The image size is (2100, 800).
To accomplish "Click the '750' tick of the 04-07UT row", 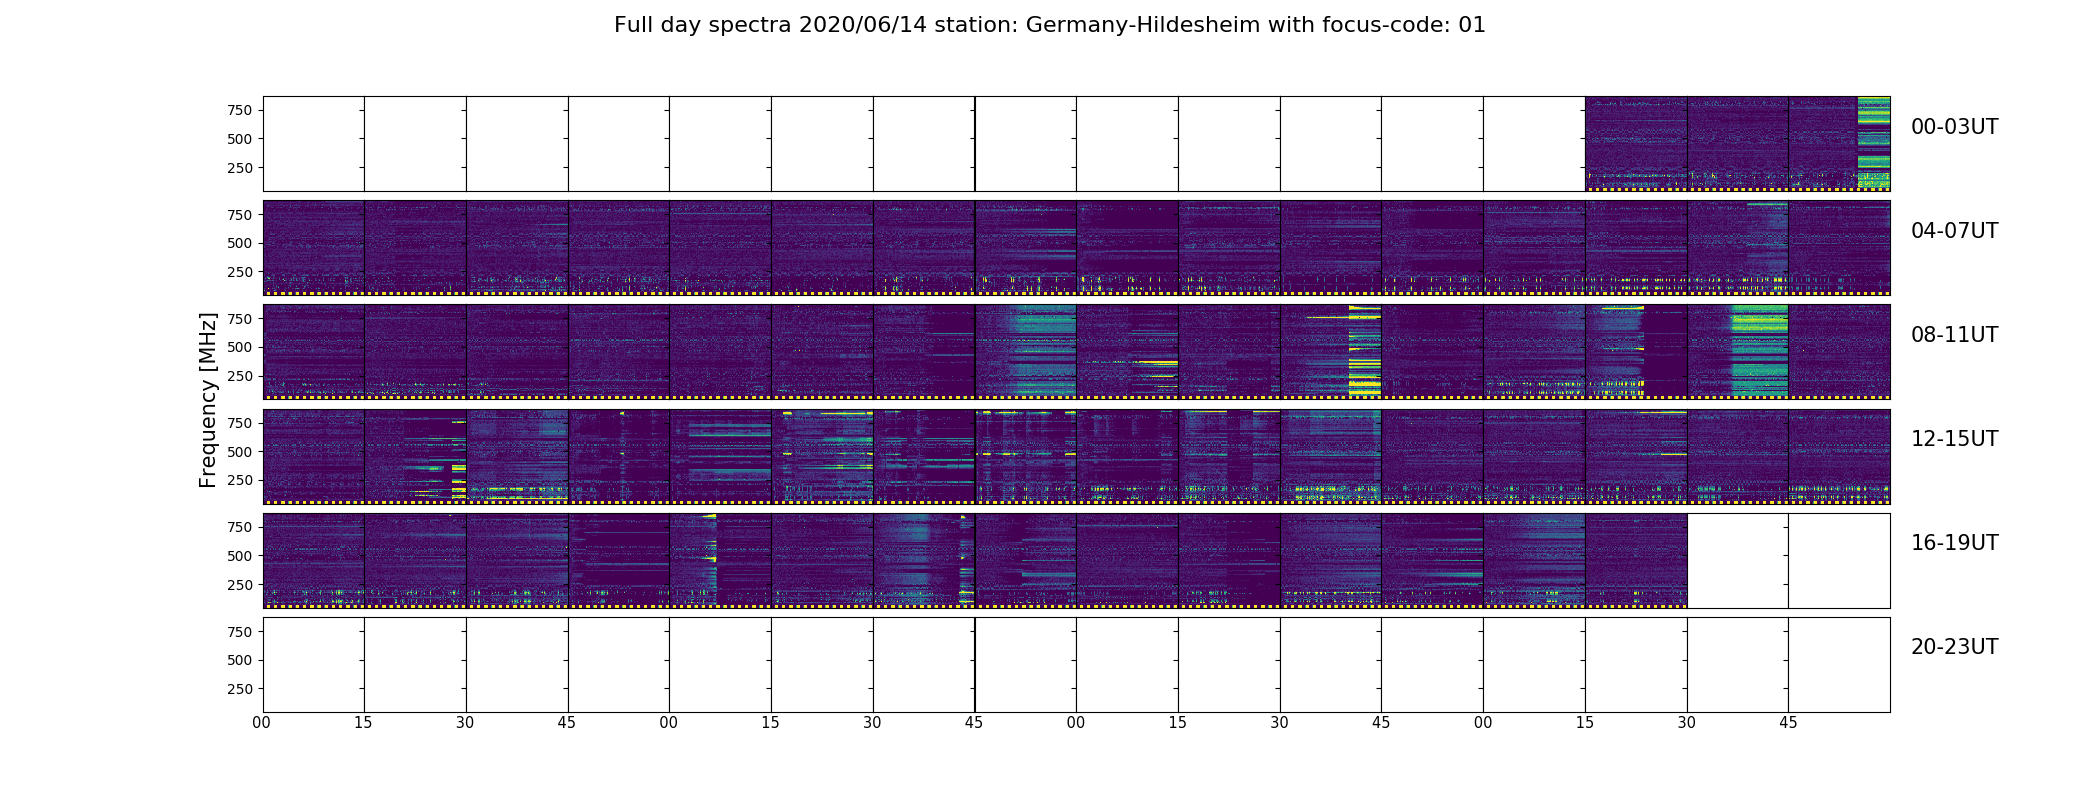I will (239, 214).
